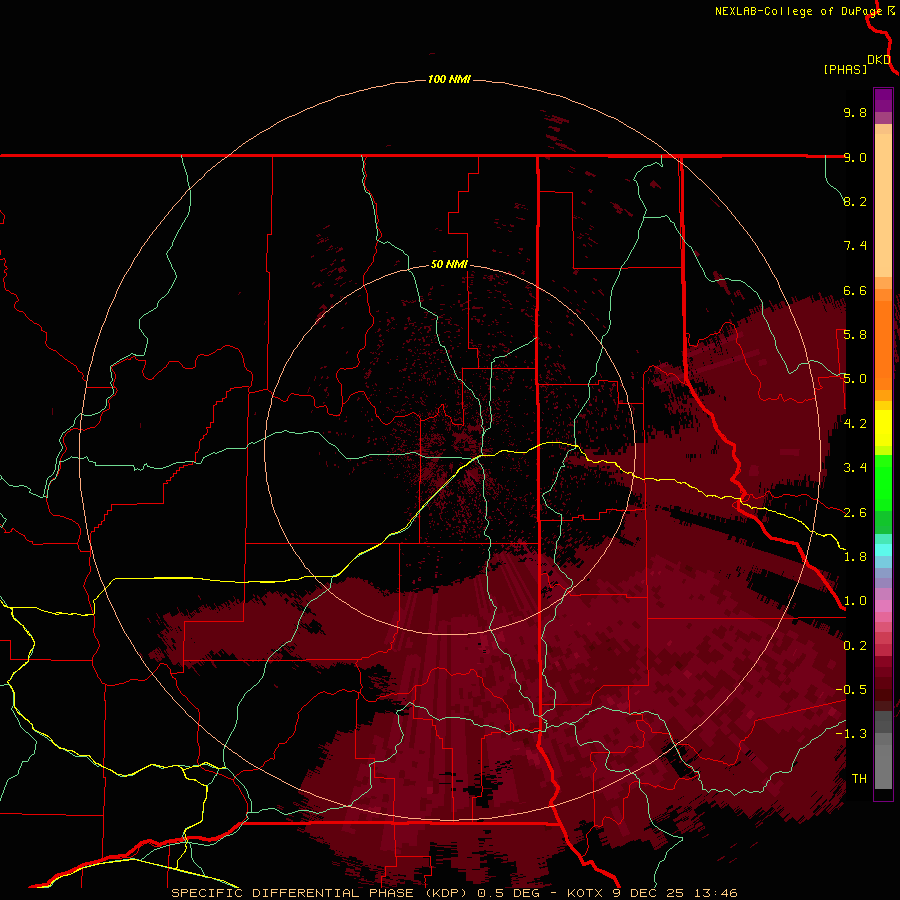Click the -1.3 scale value
Image resolution: width=900 pixels, height=900 pixels.
pos(851,734)
